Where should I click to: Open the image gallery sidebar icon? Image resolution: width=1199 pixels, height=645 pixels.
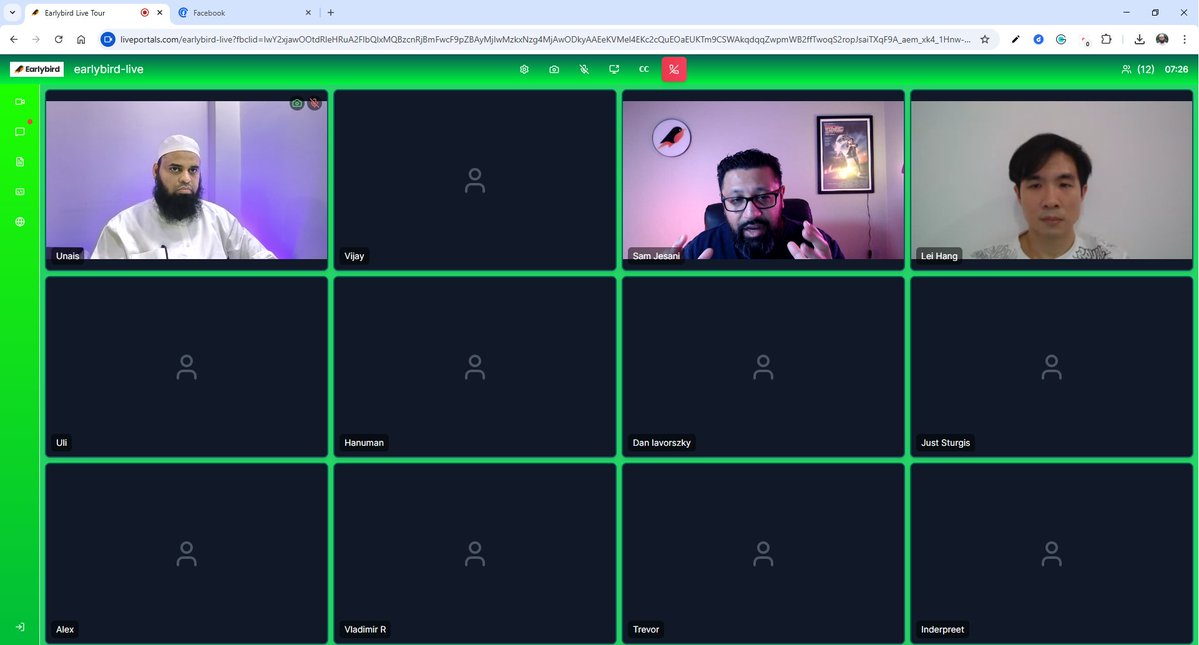coord(19,191)
